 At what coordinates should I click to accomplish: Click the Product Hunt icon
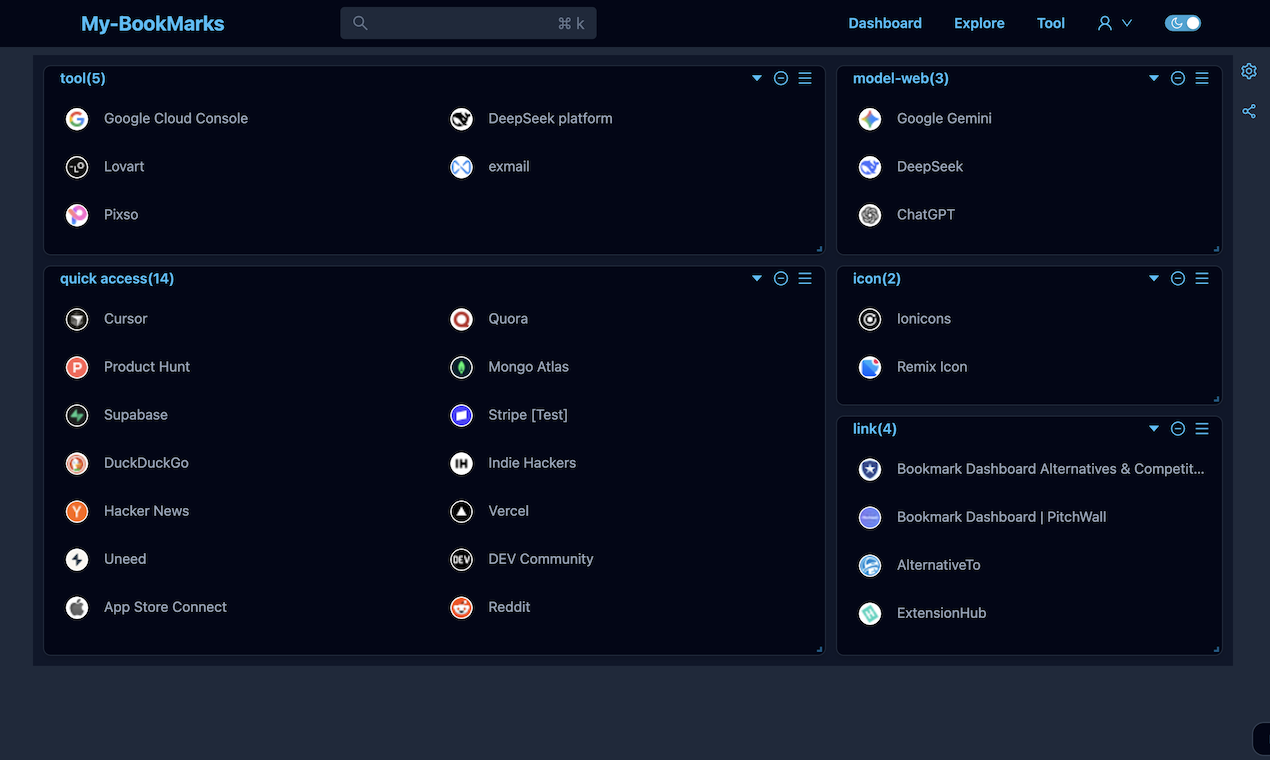(77, 367)
